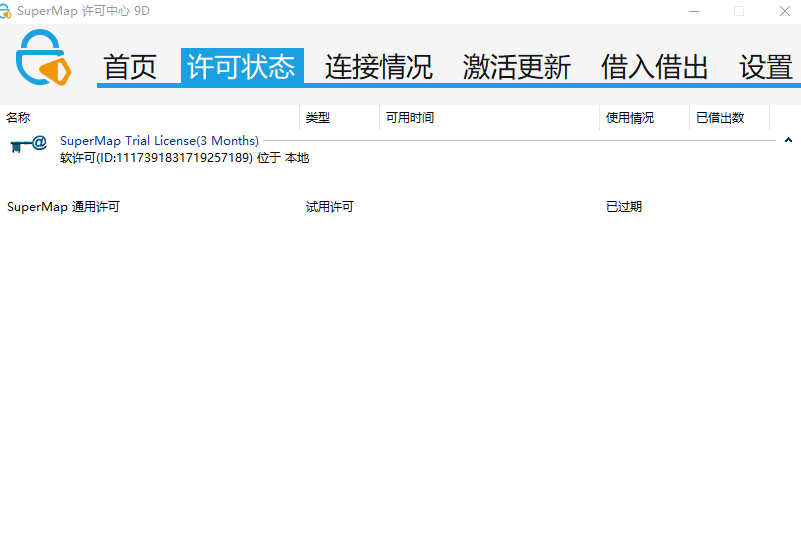Click the 类型 column header
801x556 pixels.
[318, 118]
